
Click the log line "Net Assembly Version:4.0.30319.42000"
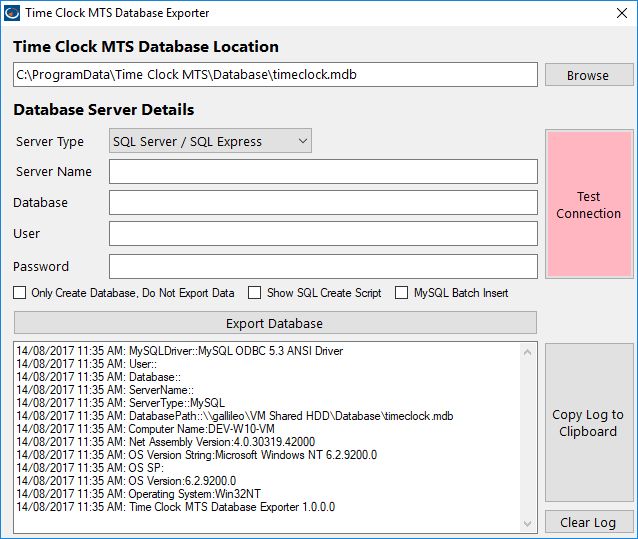166,442
